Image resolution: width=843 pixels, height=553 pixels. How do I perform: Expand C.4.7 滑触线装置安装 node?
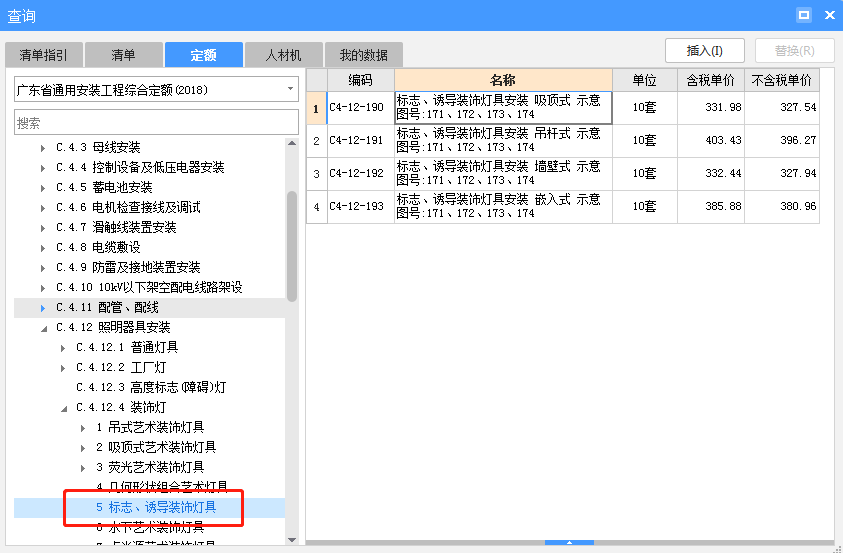coord(43,228)
